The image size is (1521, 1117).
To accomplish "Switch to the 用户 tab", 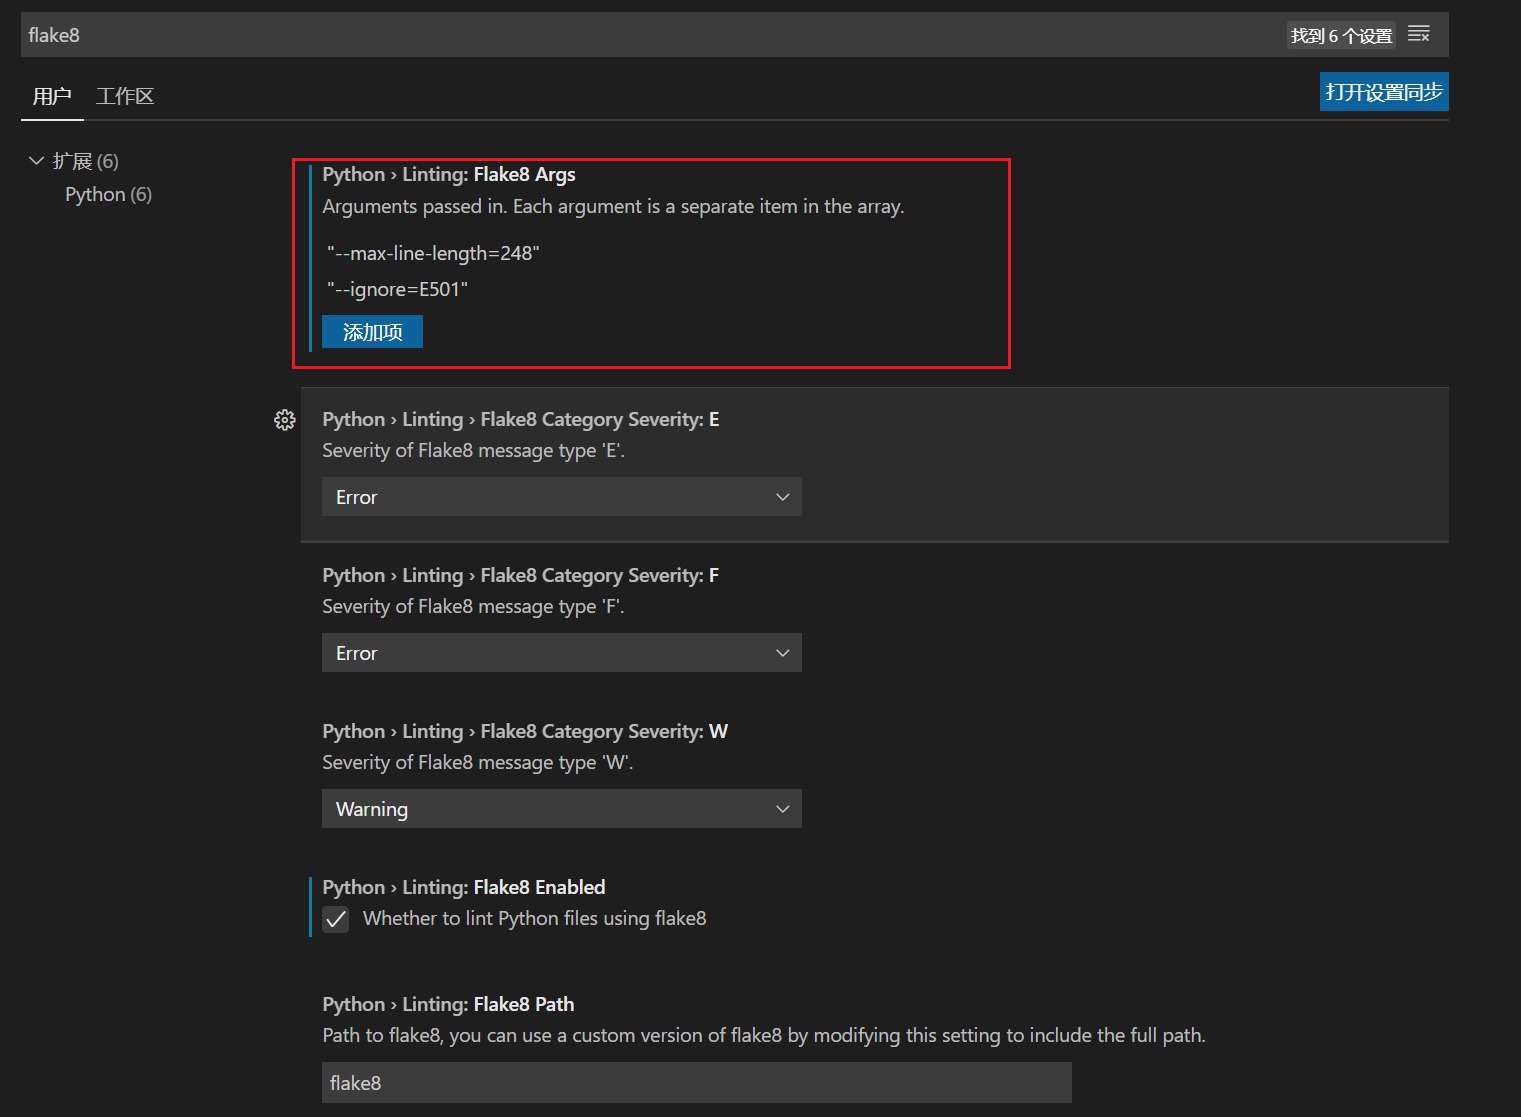I will click(x=52, y=96).
